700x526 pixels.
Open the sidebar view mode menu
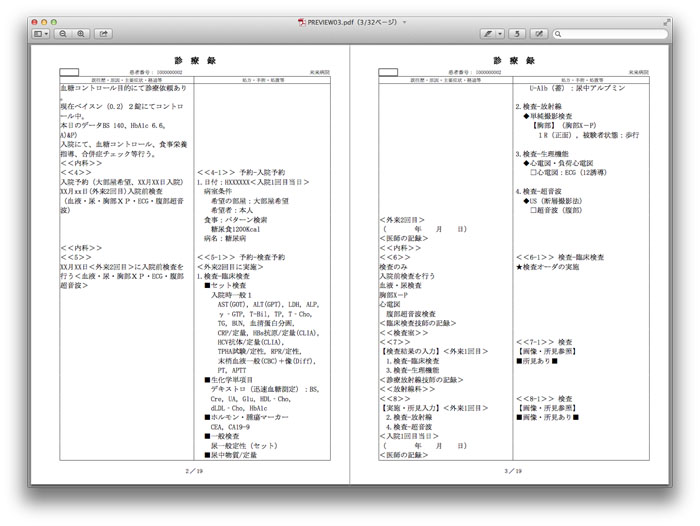point(41,34)
